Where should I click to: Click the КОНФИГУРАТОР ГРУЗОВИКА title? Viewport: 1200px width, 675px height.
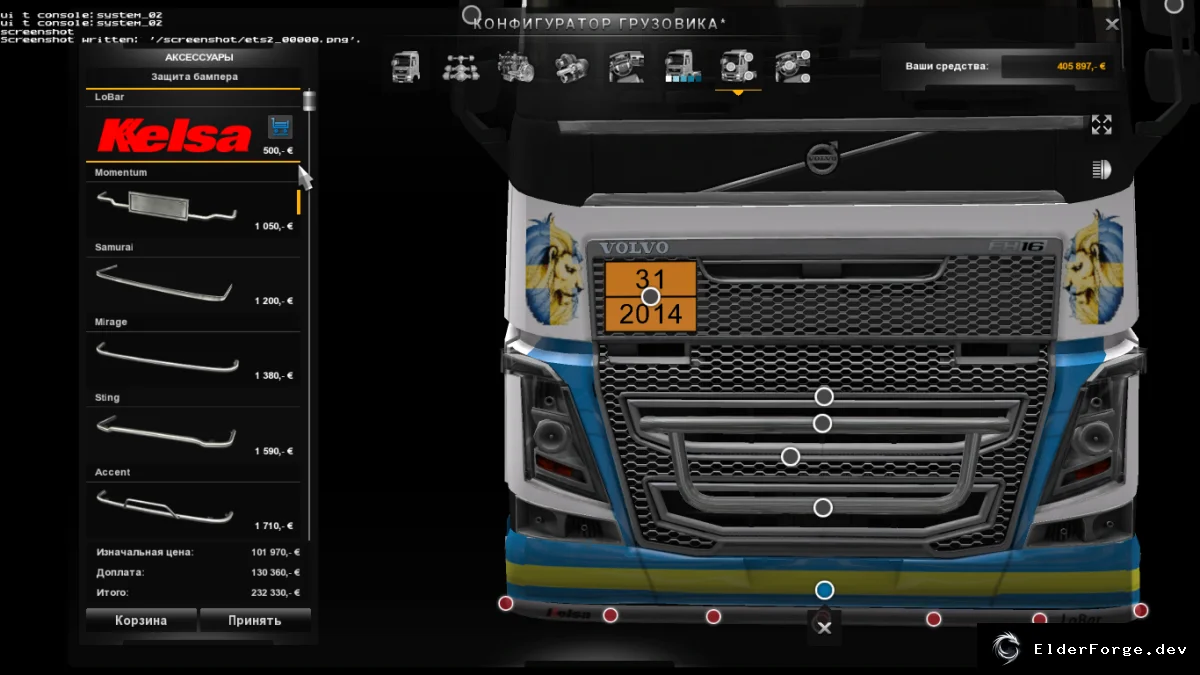(x=600, y=23)
